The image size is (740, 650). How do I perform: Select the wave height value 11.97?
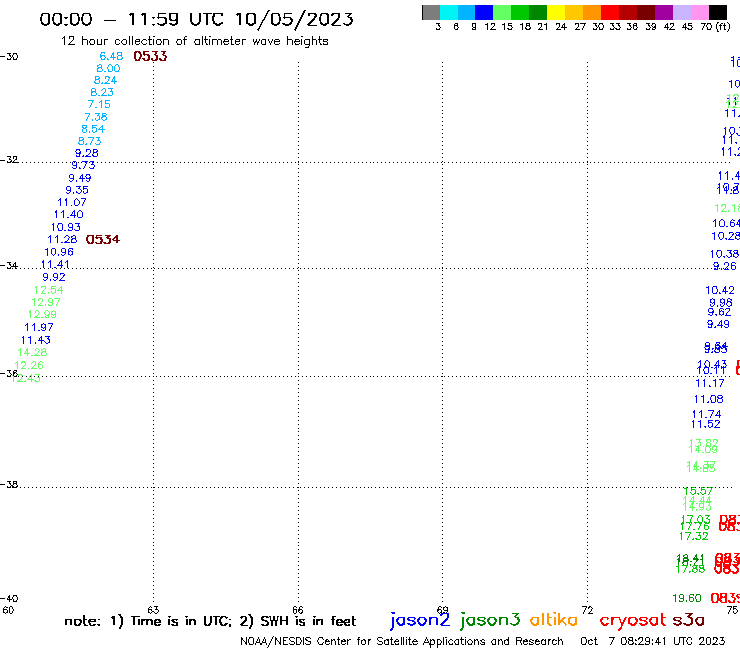[39, 327]
